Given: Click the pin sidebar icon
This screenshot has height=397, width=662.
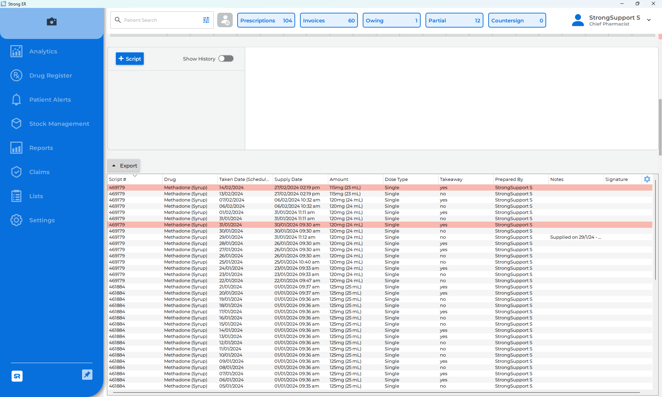Looking at the screenshot, I should click(x=87, y=375).
